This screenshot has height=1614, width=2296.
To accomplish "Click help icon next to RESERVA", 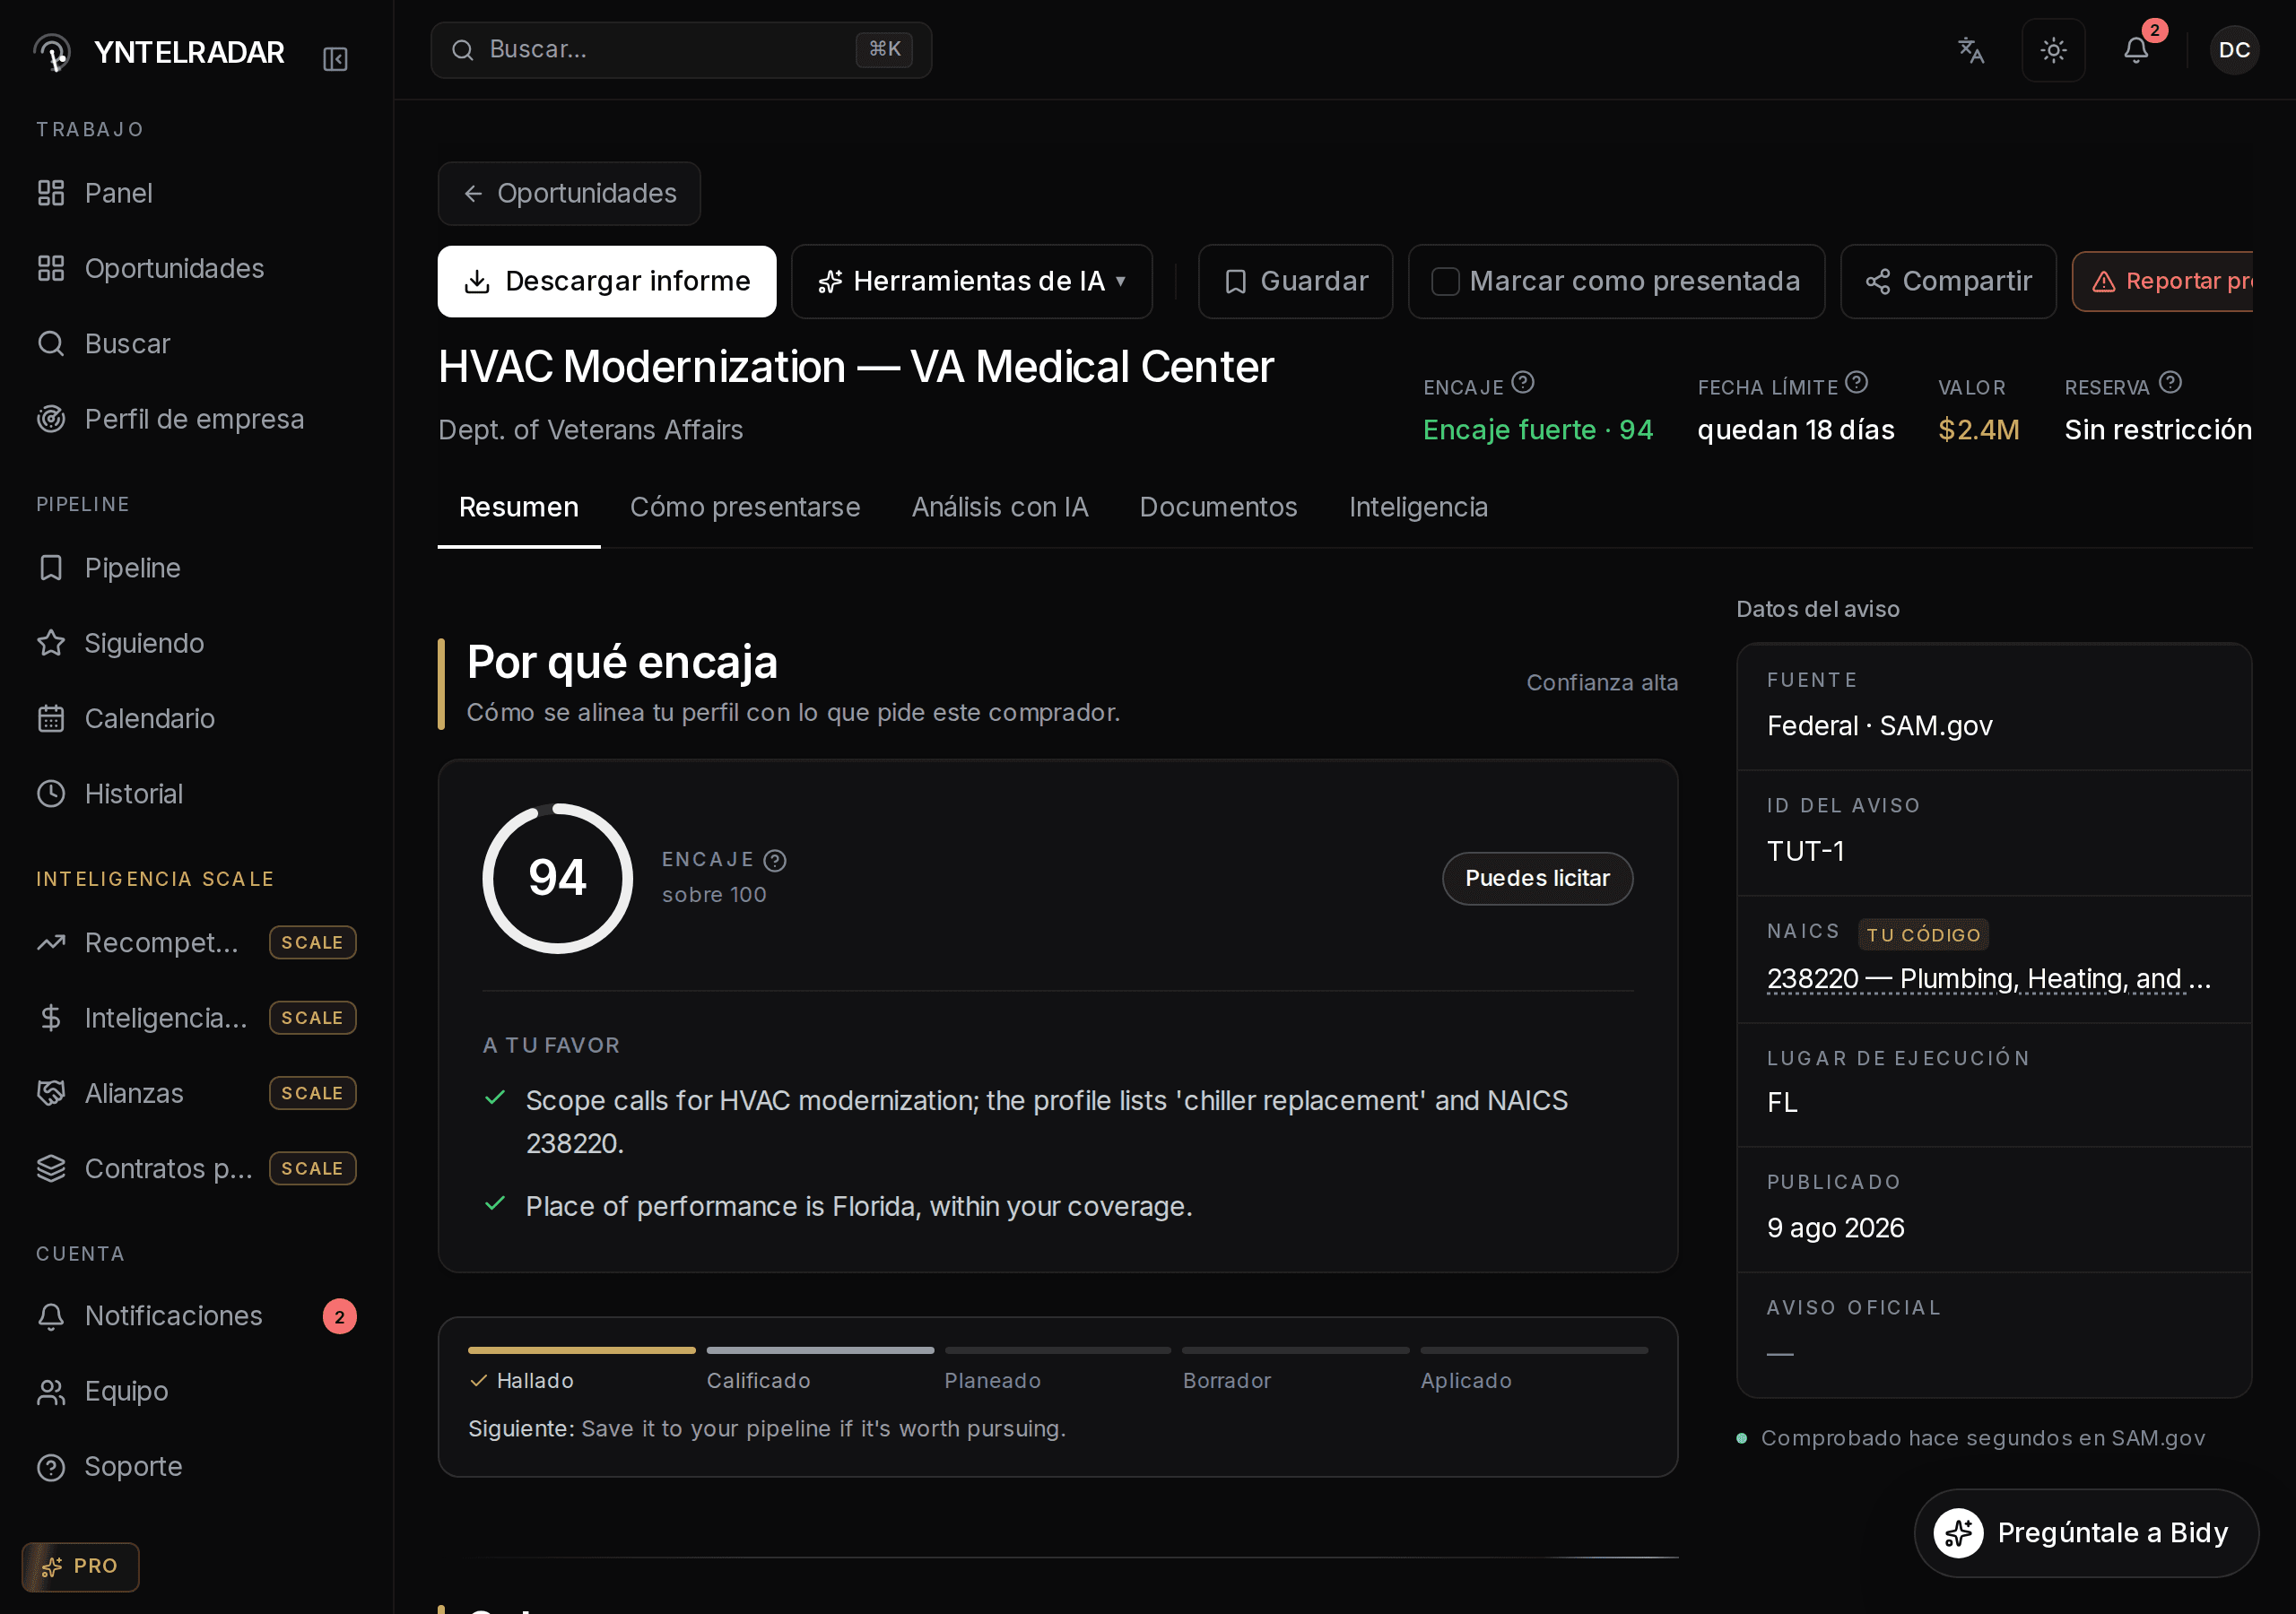I will pyautogui.click(x=2170, y=383).
